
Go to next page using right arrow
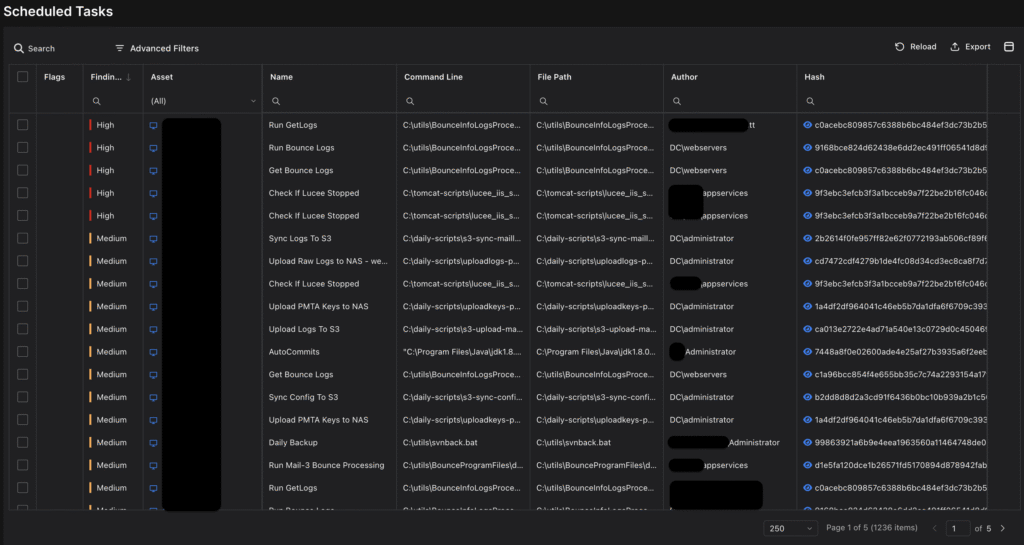pos(1003,528)
